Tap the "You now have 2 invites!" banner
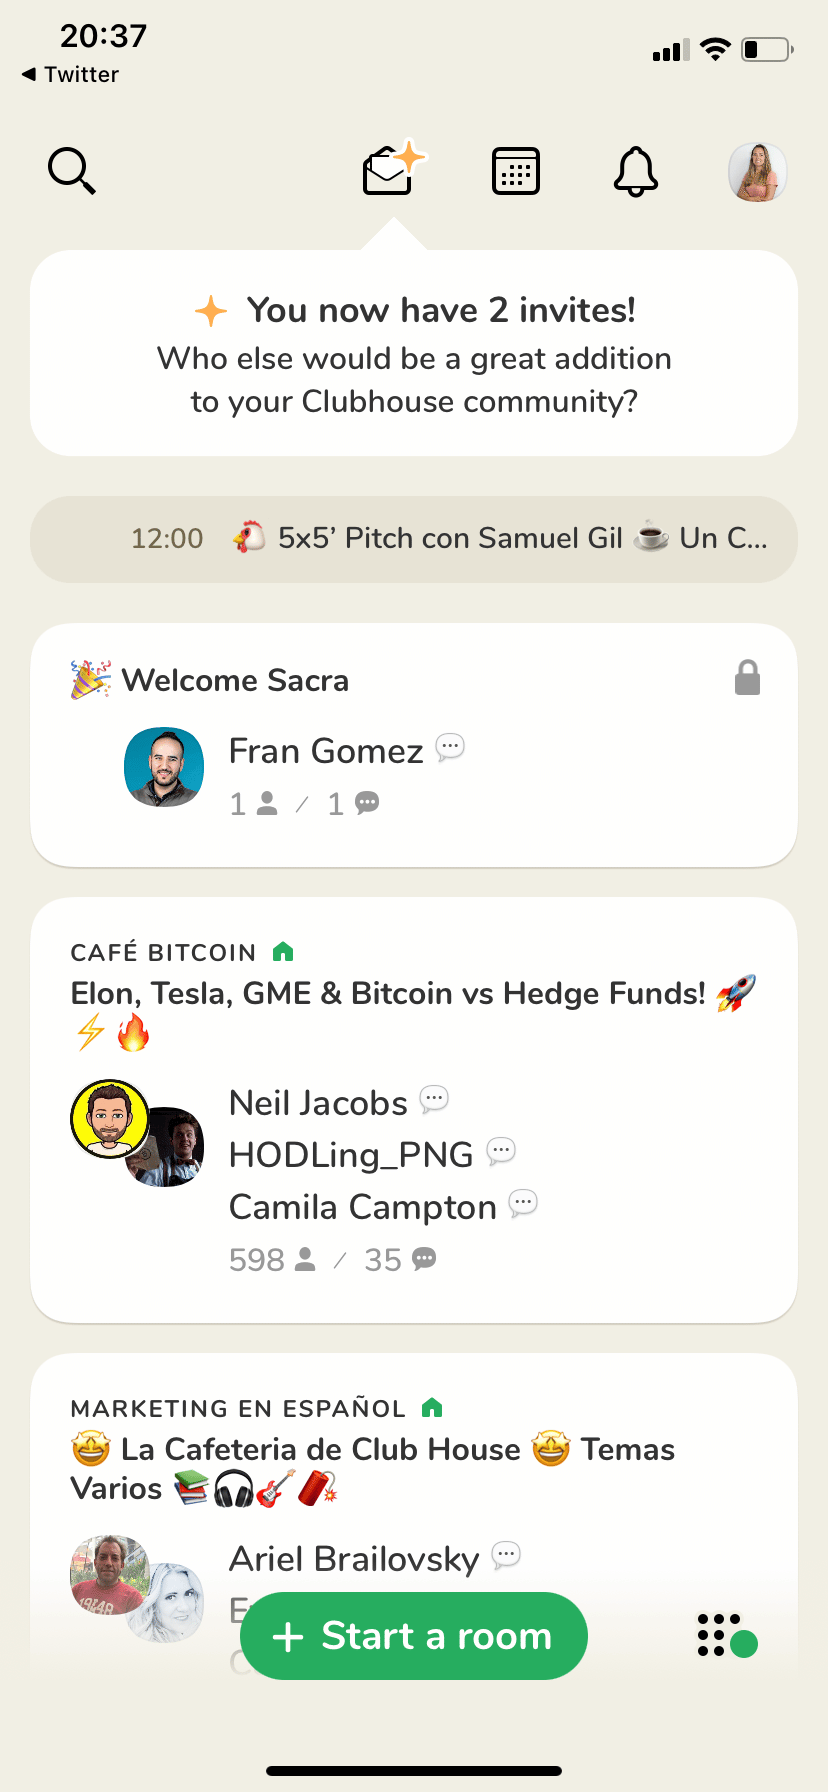Screen dimensions: 828x1792 (414, 354)
